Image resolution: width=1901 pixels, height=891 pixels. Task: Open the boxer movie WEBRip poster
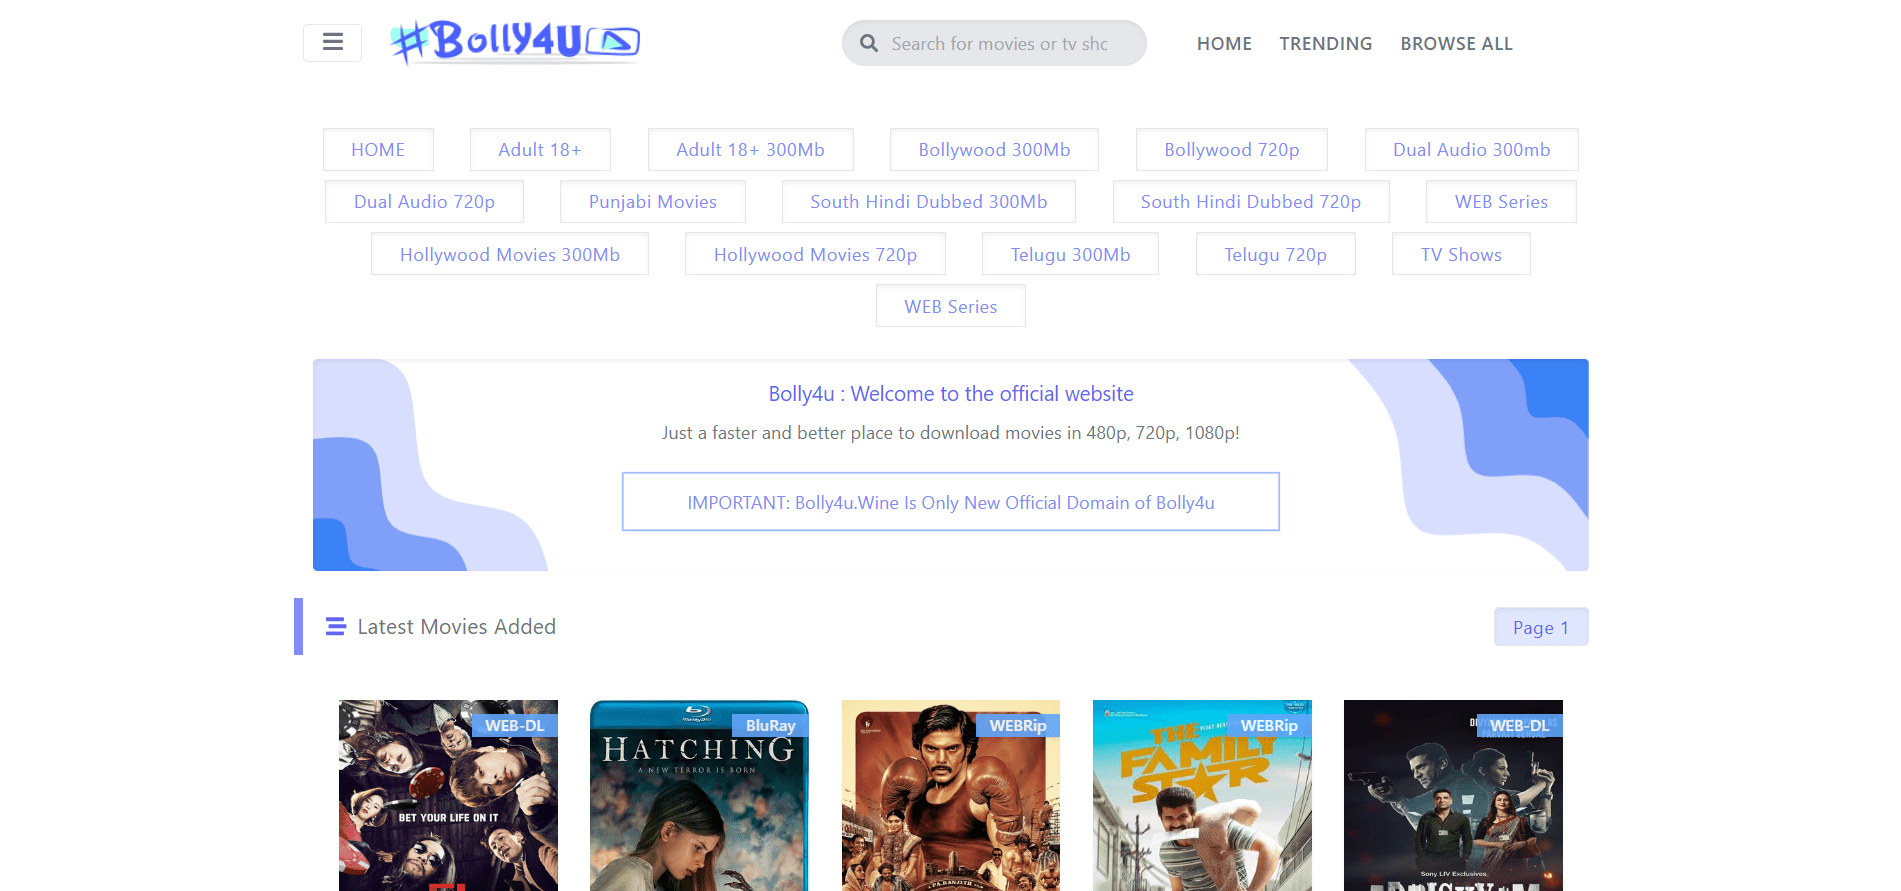[951, 795]
